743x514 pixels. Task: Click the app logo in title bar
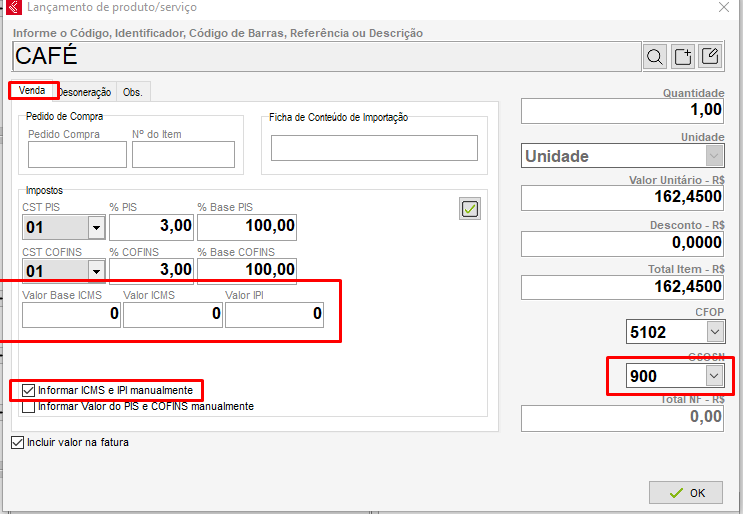13,8
